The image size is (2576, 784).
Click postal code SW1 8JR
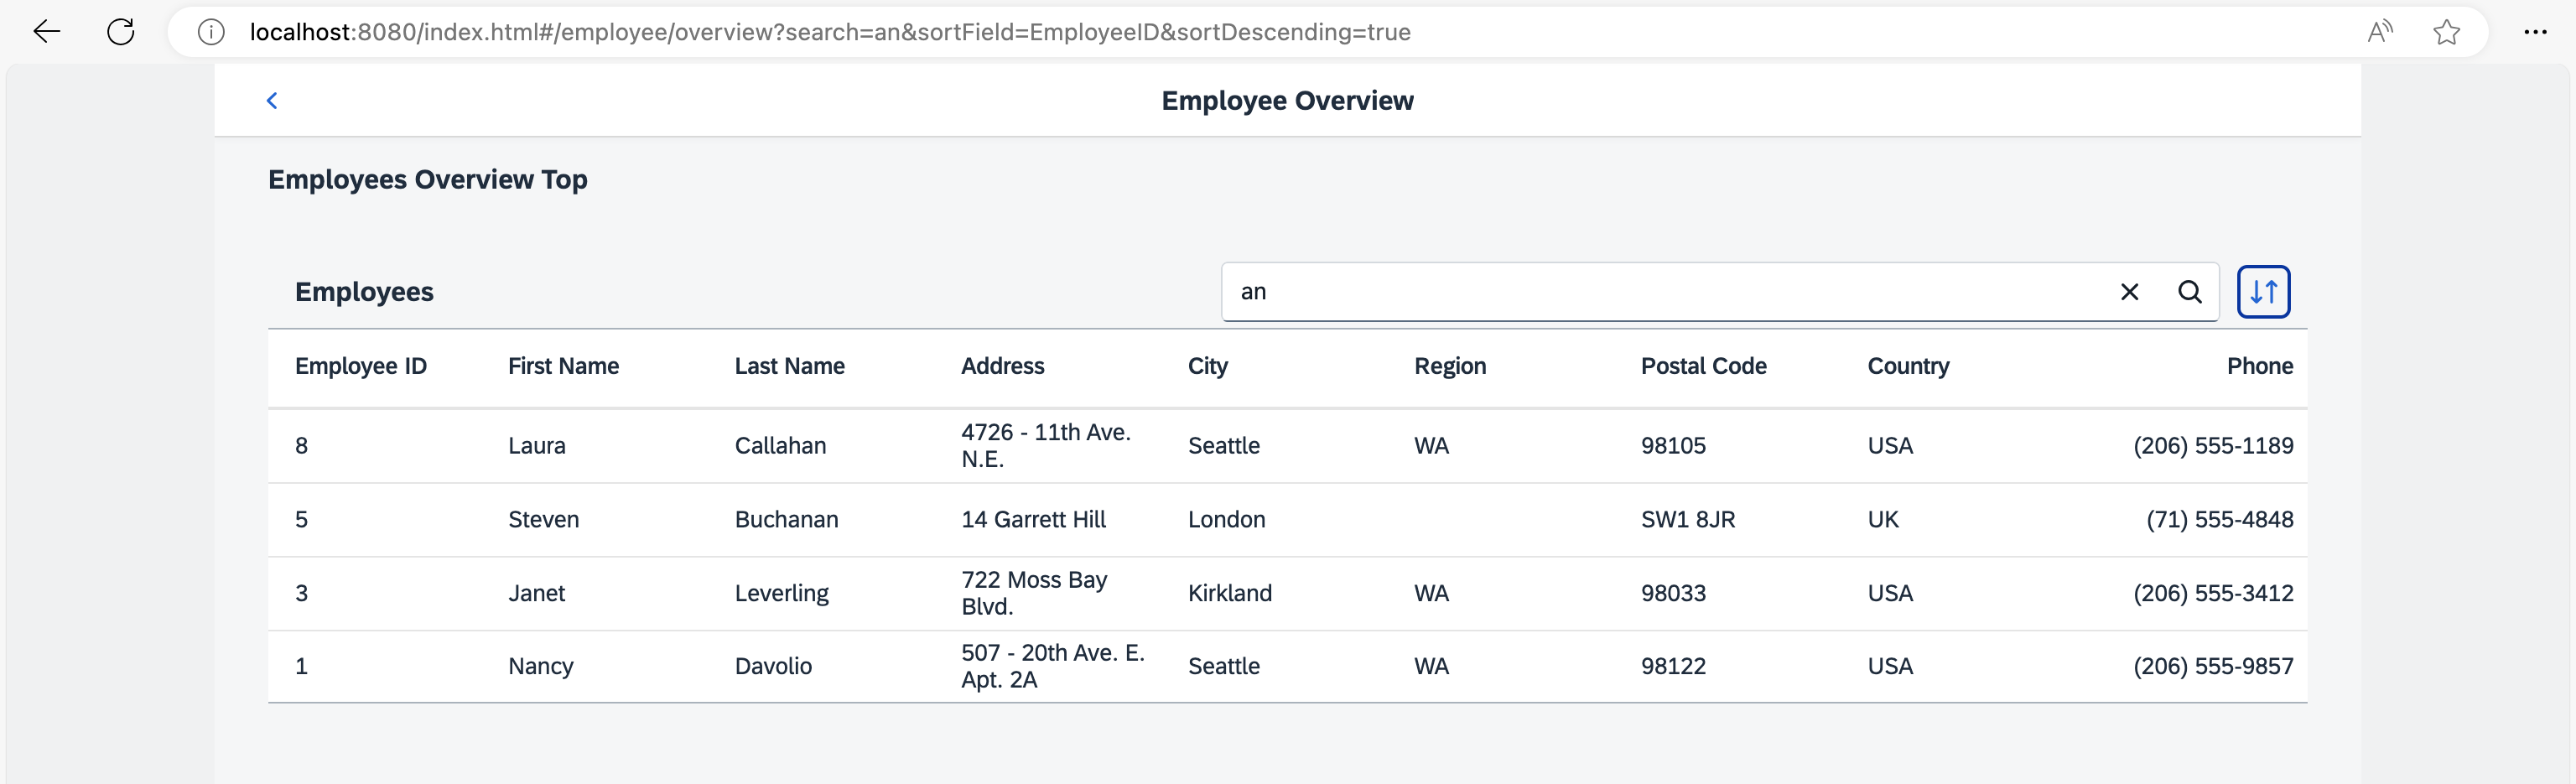coord(1688,520)
